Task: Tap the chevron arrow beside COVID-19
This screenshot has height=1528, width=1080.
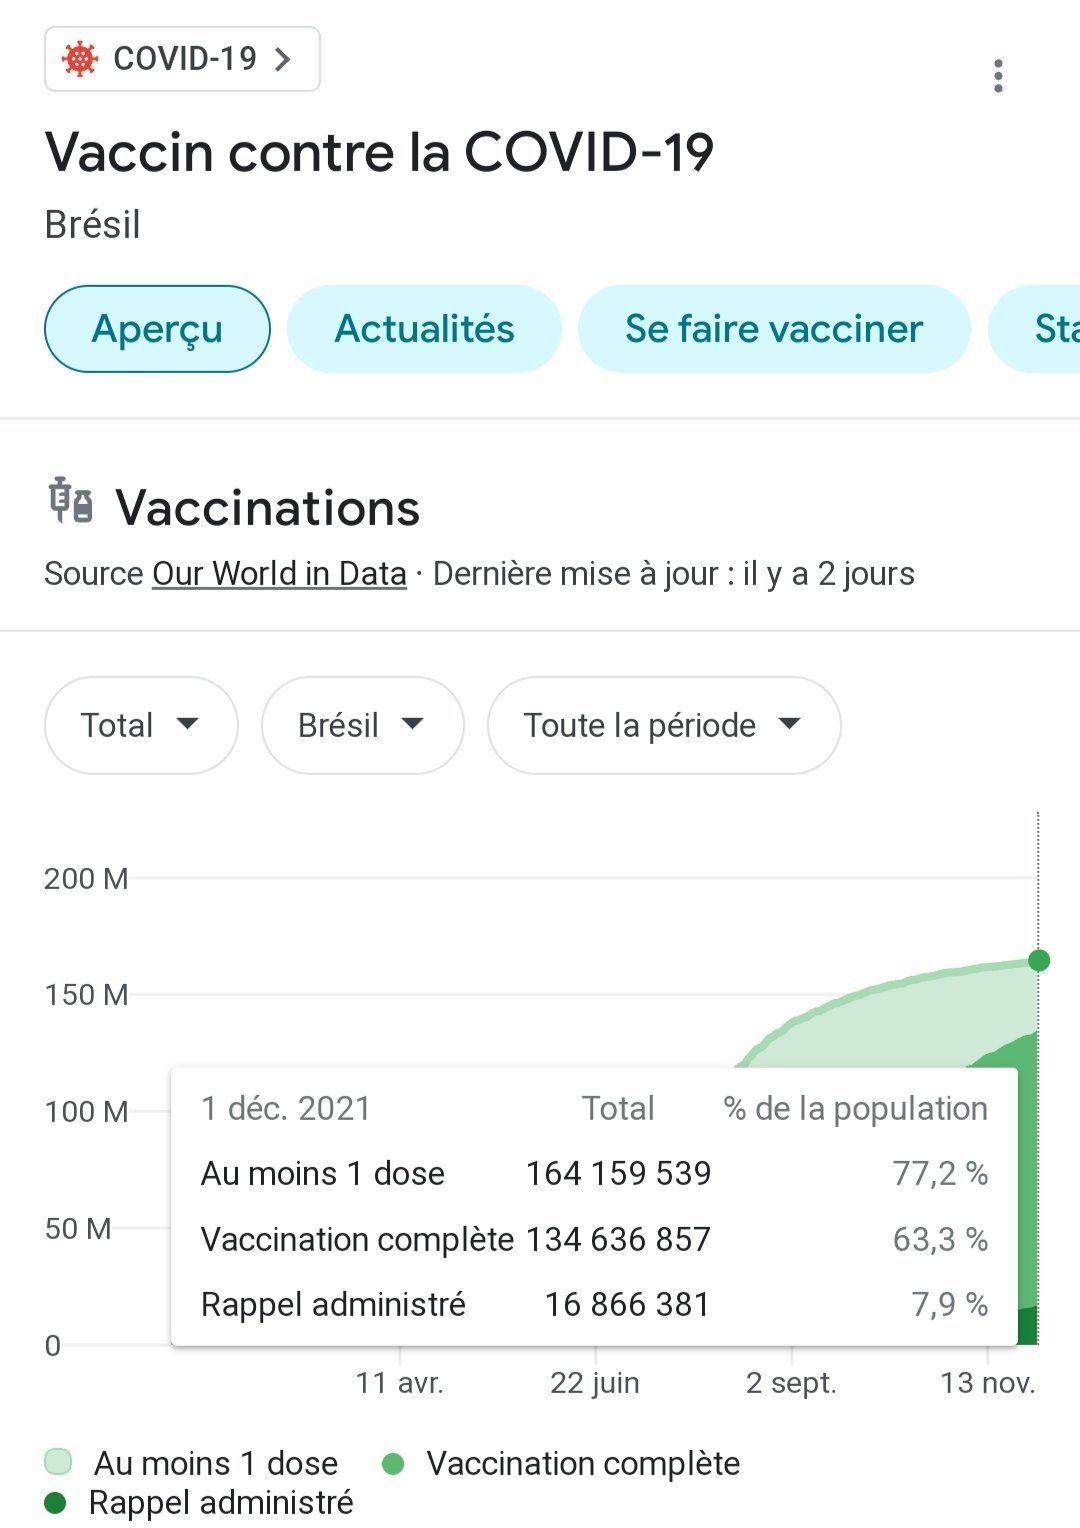Action: tap(284, 59)
